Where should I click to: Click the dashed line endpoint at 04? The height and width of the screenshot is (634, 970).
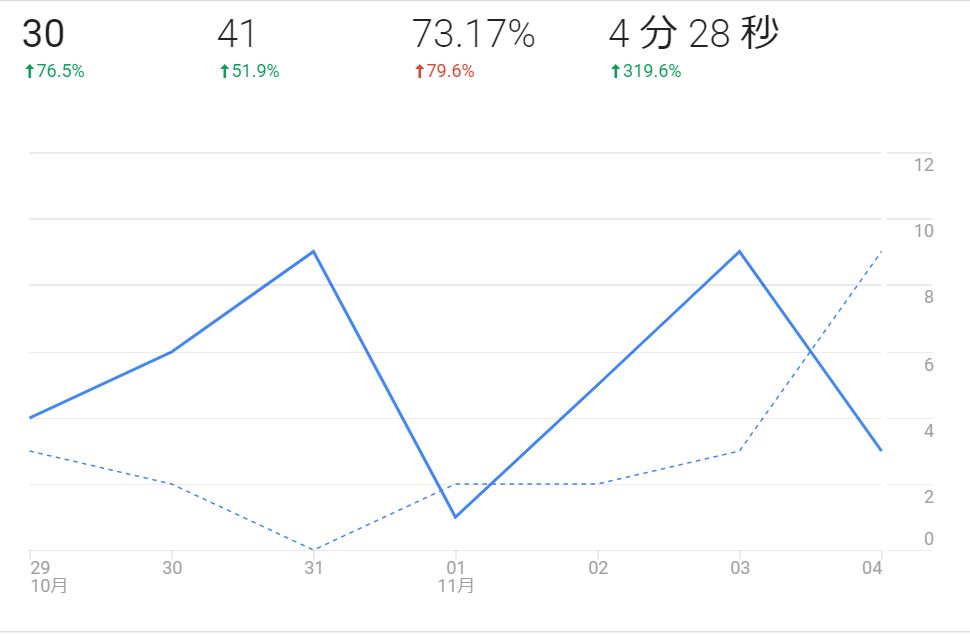click(x=880, y=252)
